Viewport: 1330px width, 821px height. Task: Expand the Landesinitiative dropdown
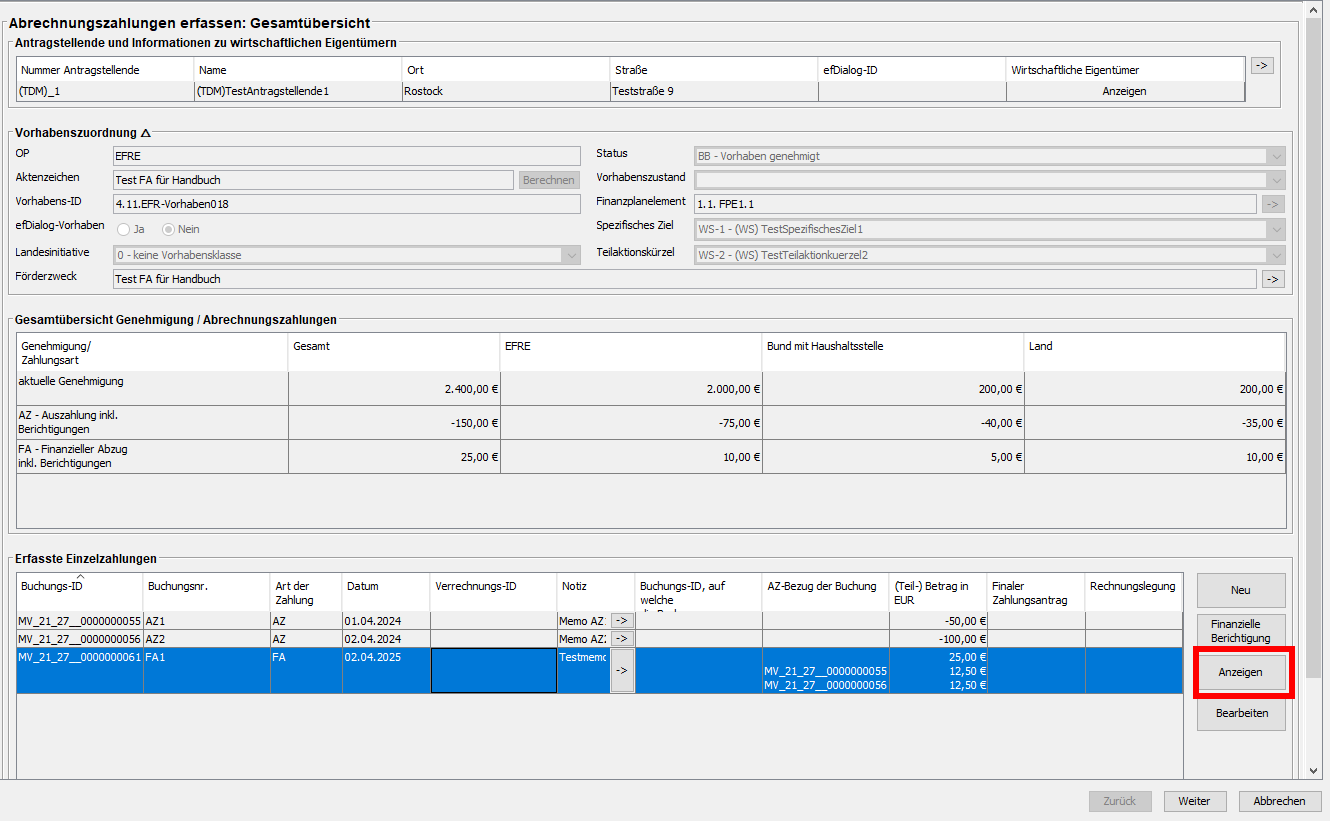pyautogui.click(x=571, y=255)
